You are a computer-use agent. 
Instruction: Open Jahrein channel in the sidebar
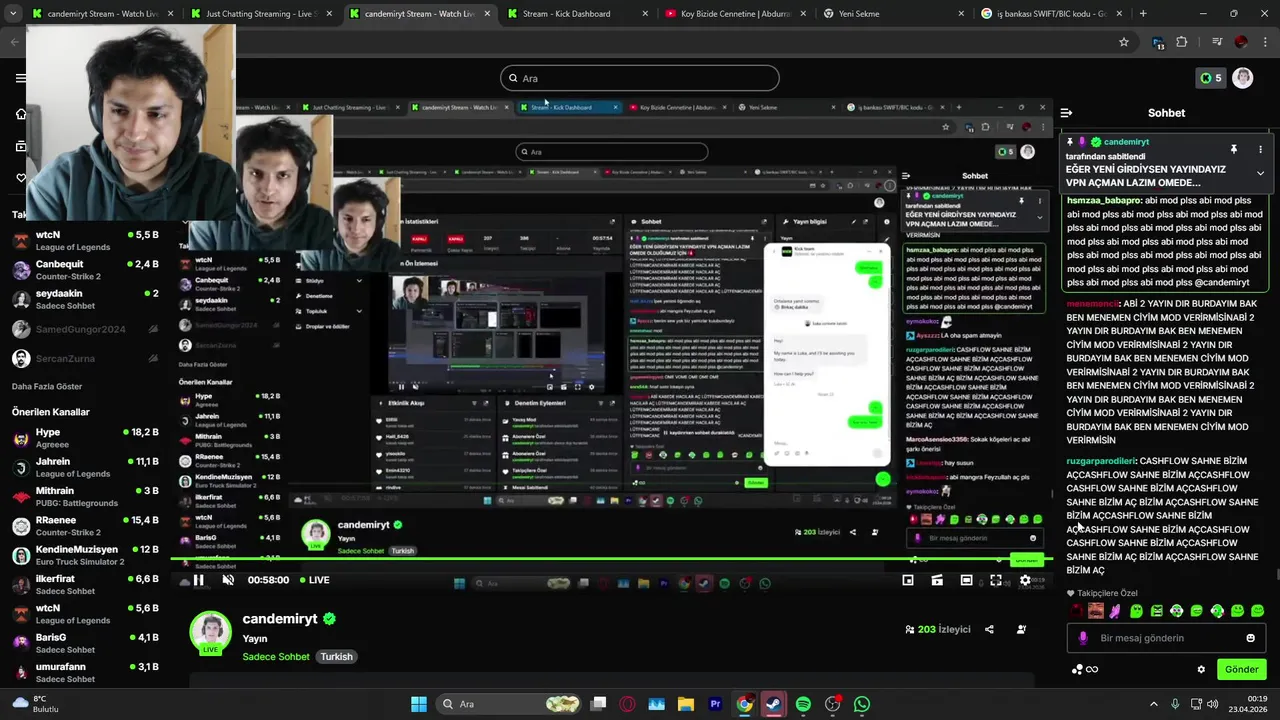pyautogui.click(x=85, y=467)
